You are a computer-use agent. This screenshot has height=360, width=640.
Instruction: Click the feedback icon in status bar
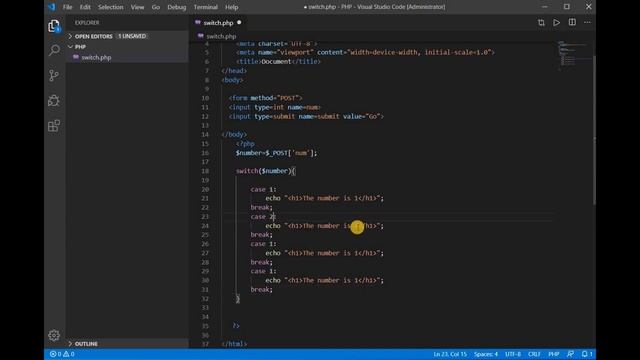(x=570, y=354)
